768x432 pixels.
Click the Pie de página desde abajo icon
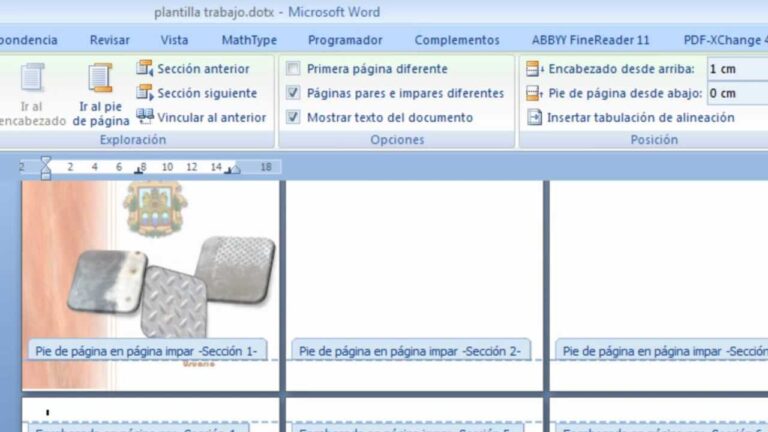point(534,93)
